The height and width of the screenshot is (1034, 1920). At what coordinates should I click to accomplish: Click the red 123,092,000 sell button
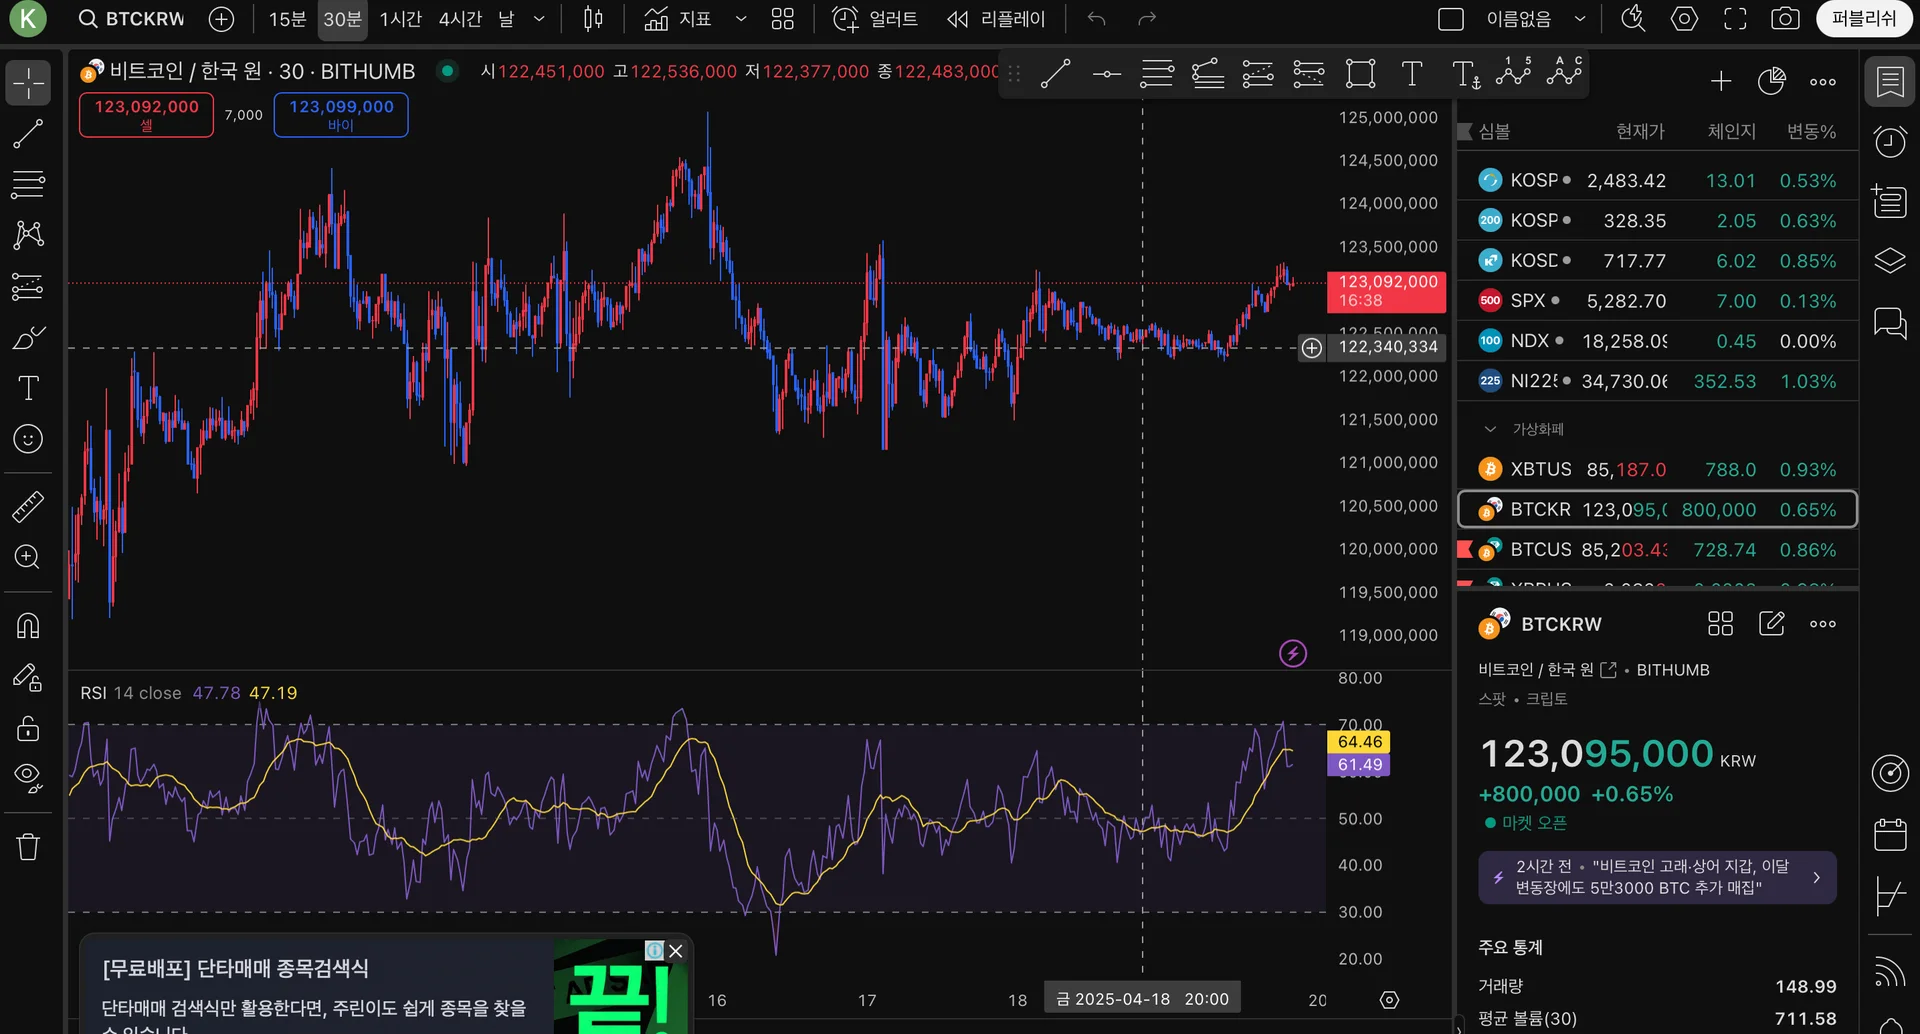[x=146, y=114]
